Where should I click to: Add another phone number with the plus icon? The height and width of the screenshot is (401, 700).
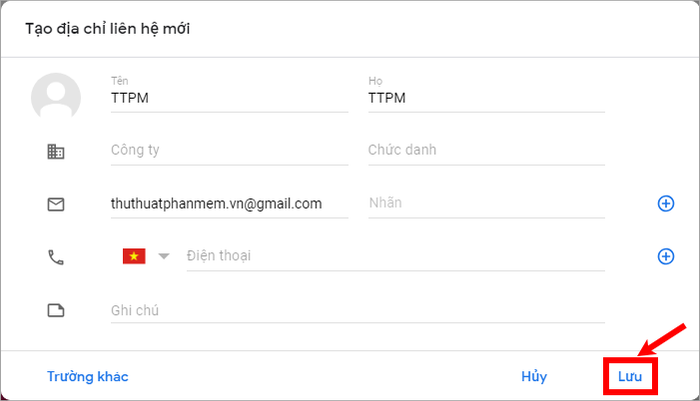(666, 256)
